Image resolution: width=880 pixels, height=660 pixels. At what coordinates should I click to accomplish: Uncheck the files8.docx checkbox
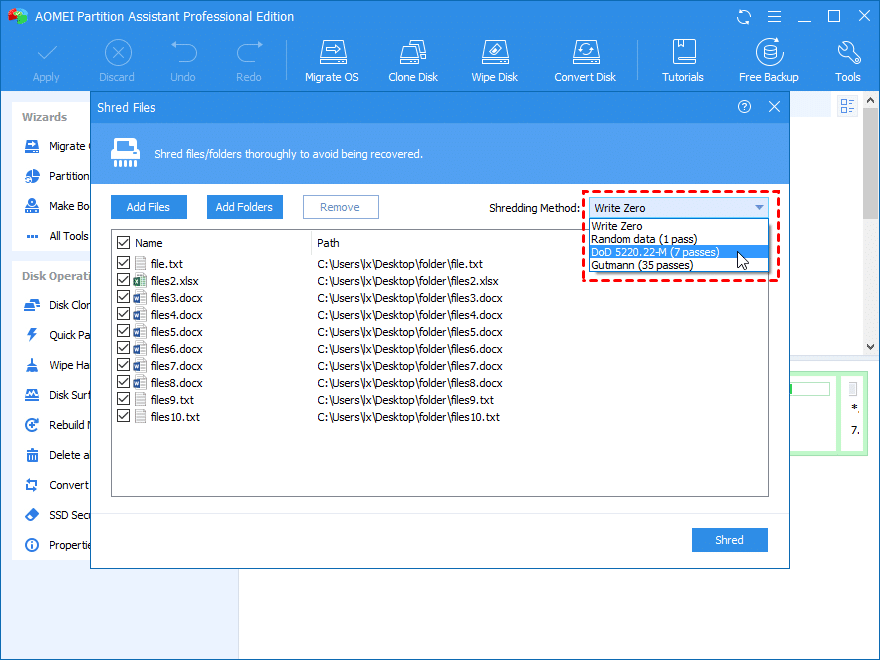(123, 382)
